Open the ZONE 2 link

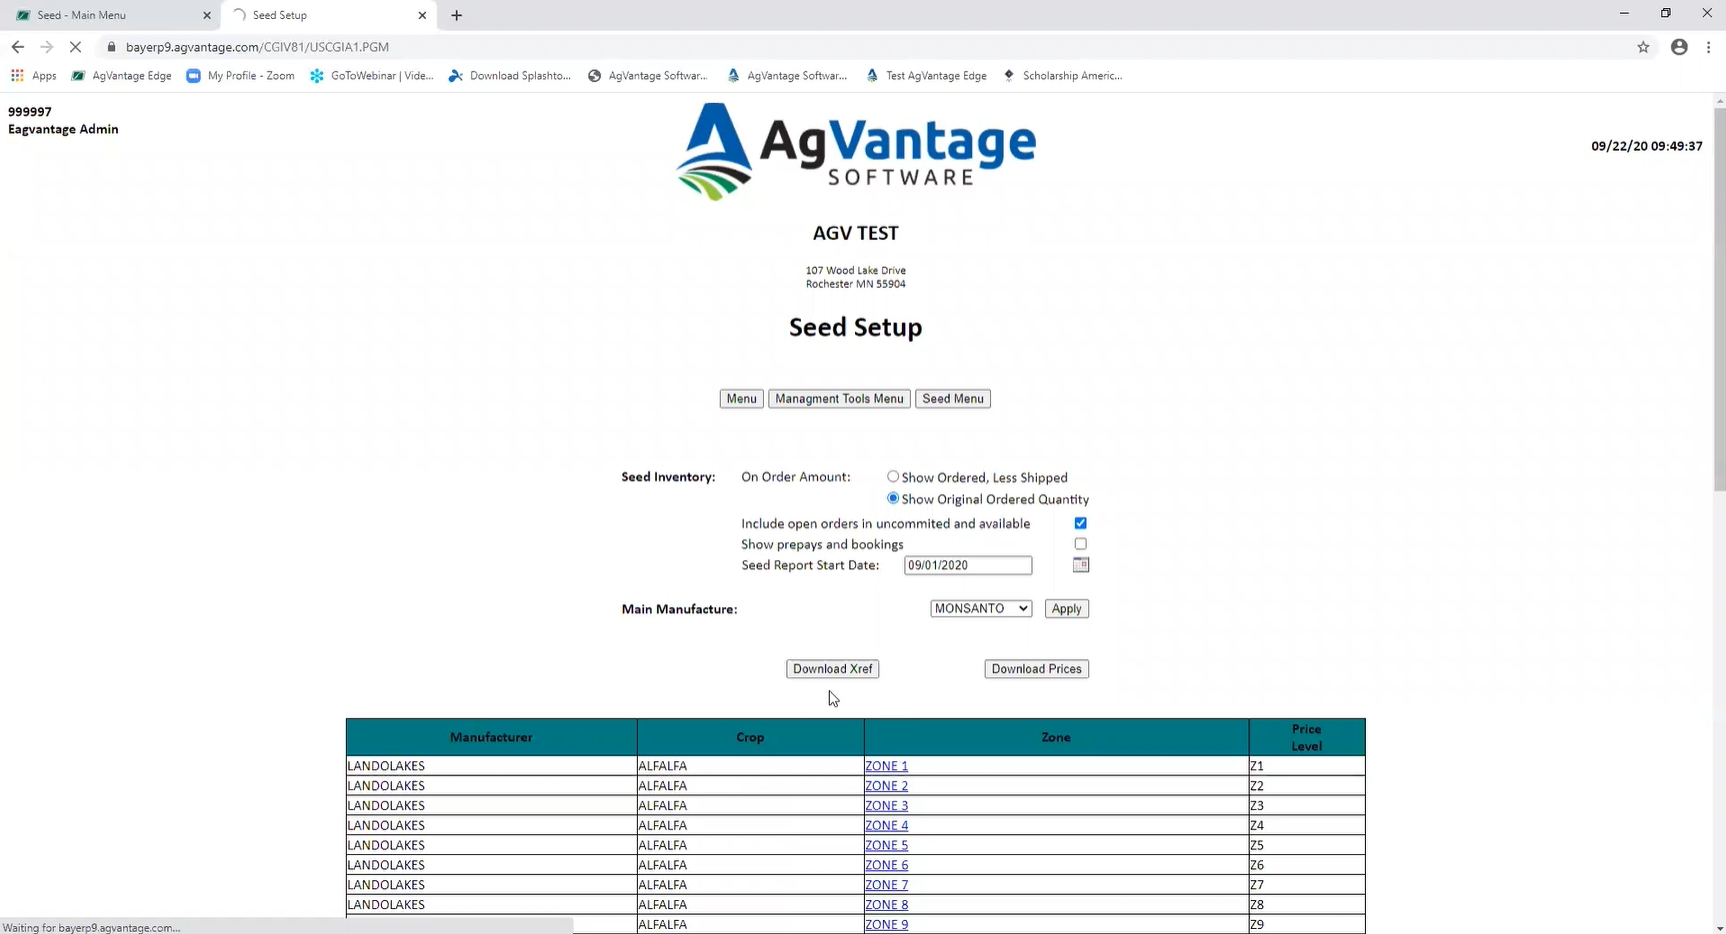pyautogui.click(x=886, y=786)
